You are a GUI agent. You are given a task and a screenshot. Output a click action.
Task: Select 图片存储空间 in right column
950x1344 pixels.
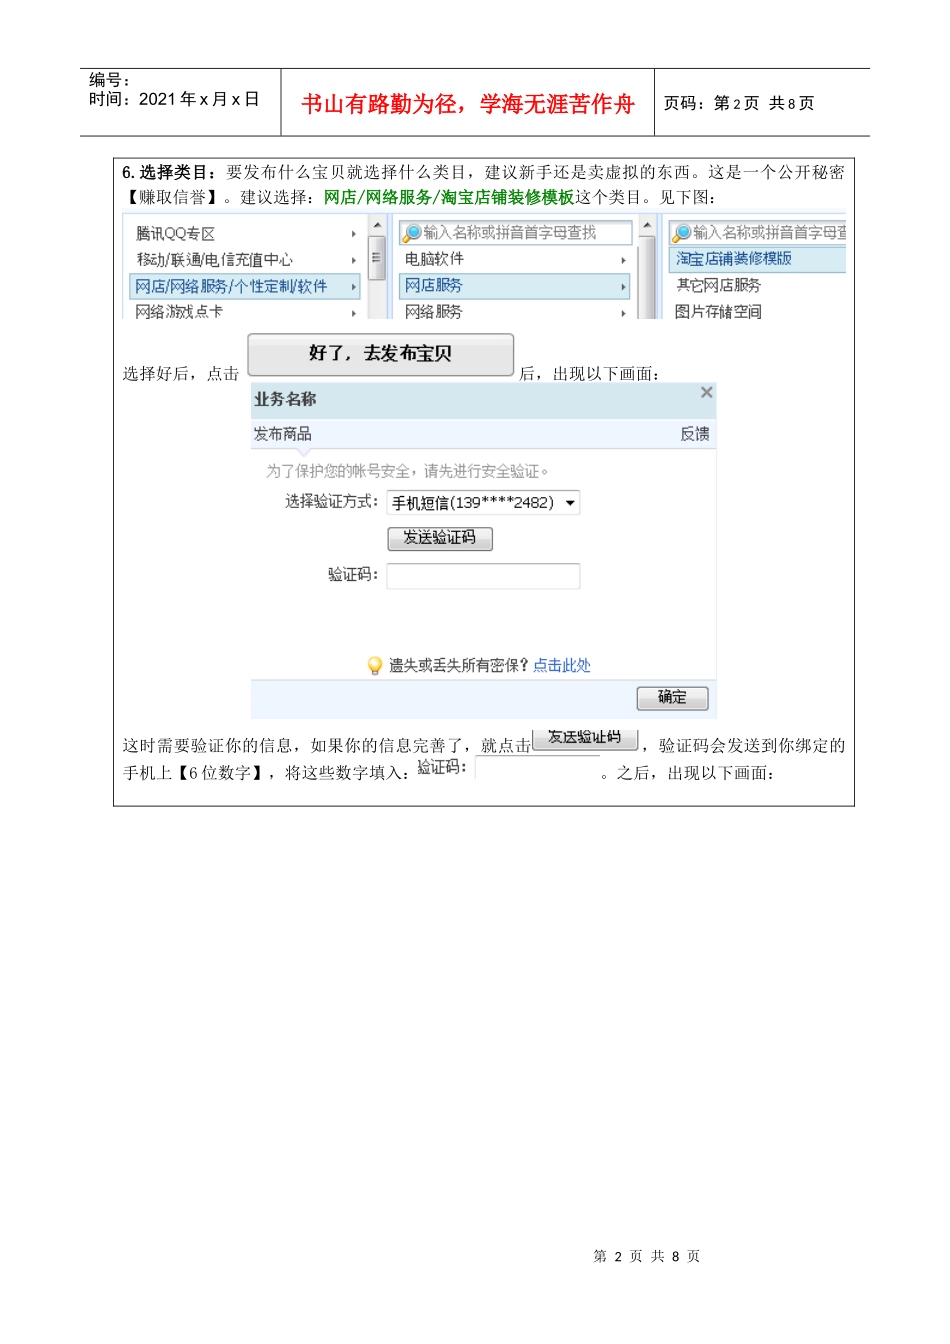point(718,312)
